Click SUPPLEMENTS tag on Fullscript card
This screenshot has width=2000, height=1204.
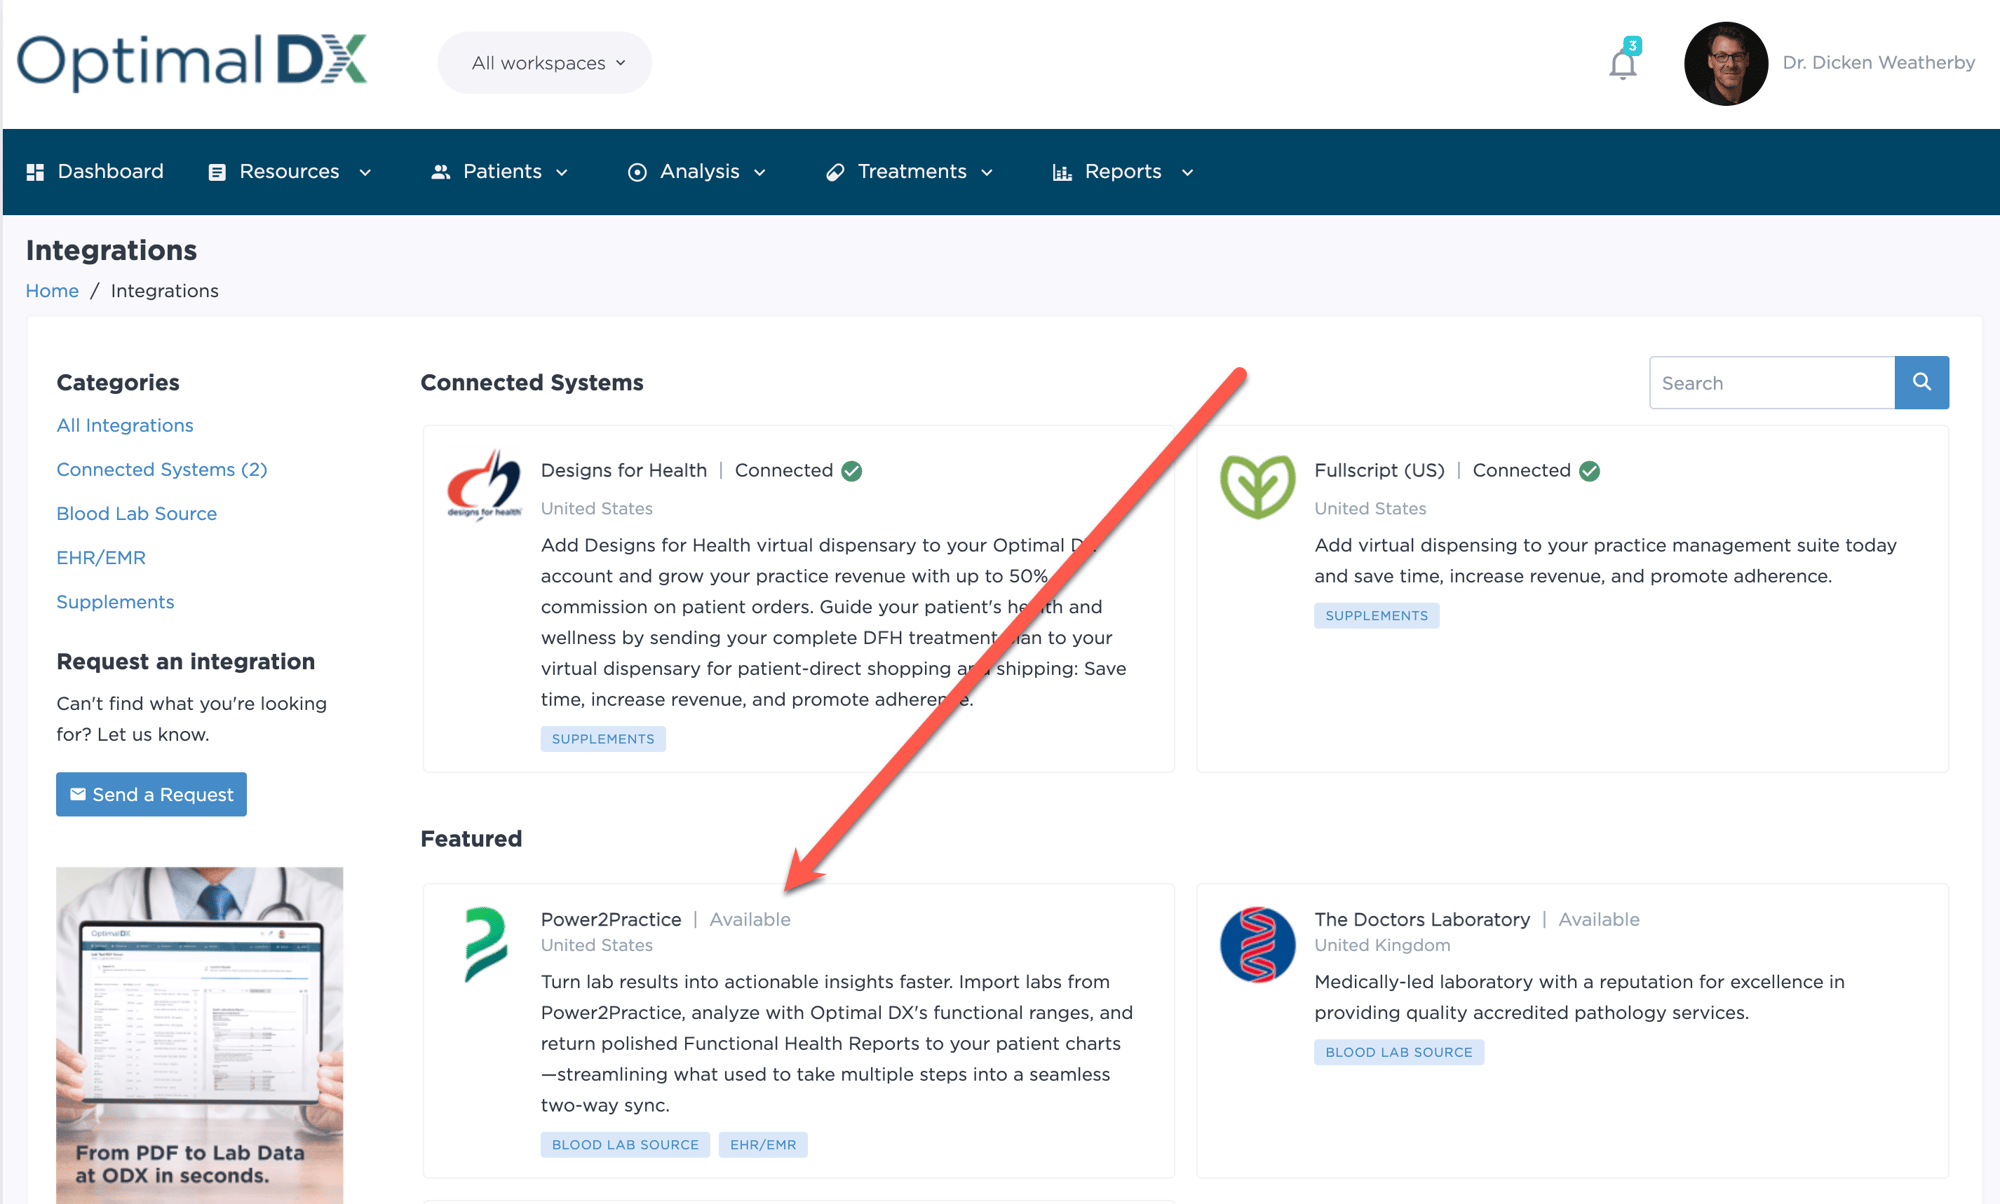1376,615
